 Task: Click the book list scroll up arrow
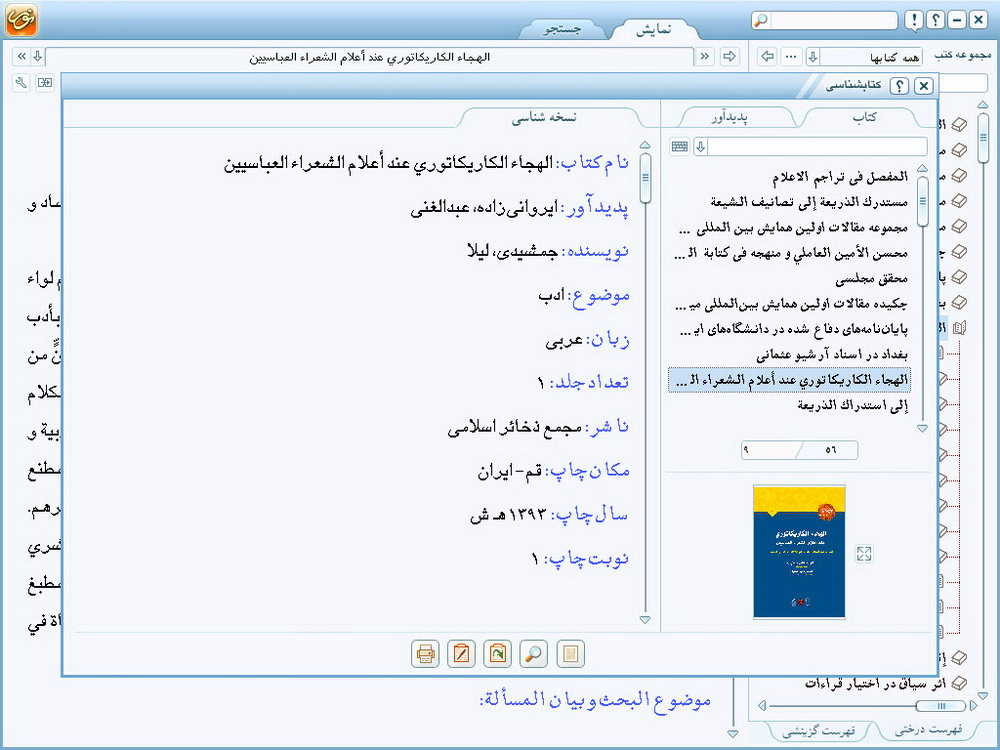coord(922,168)
